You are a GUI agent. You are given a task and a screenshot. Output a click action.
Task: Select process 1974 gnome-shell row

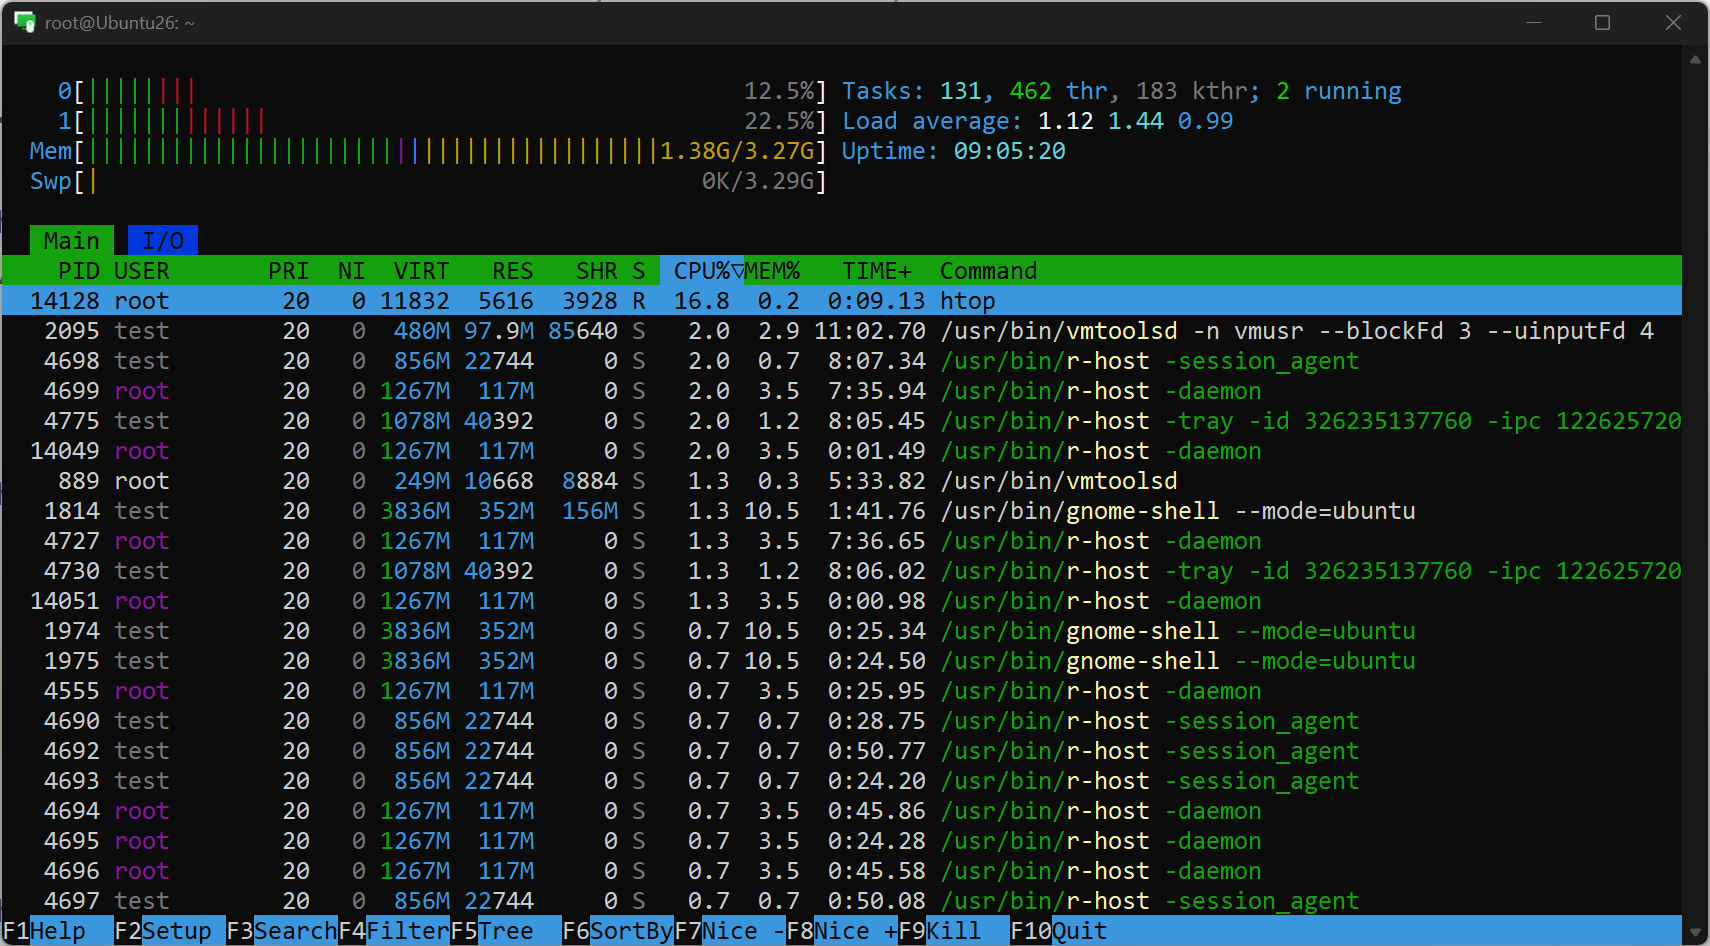[x=841, y=631]
